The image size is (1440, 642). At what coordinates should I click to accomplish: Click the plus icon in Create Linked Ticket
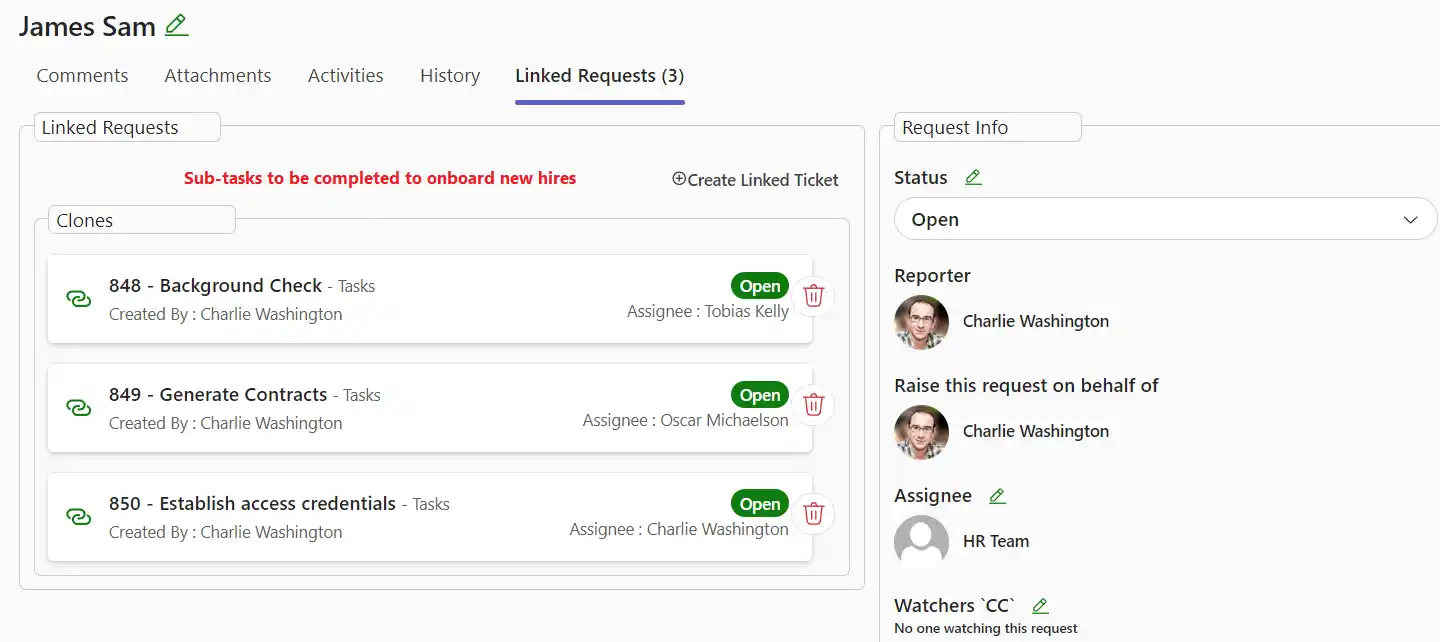679,179
